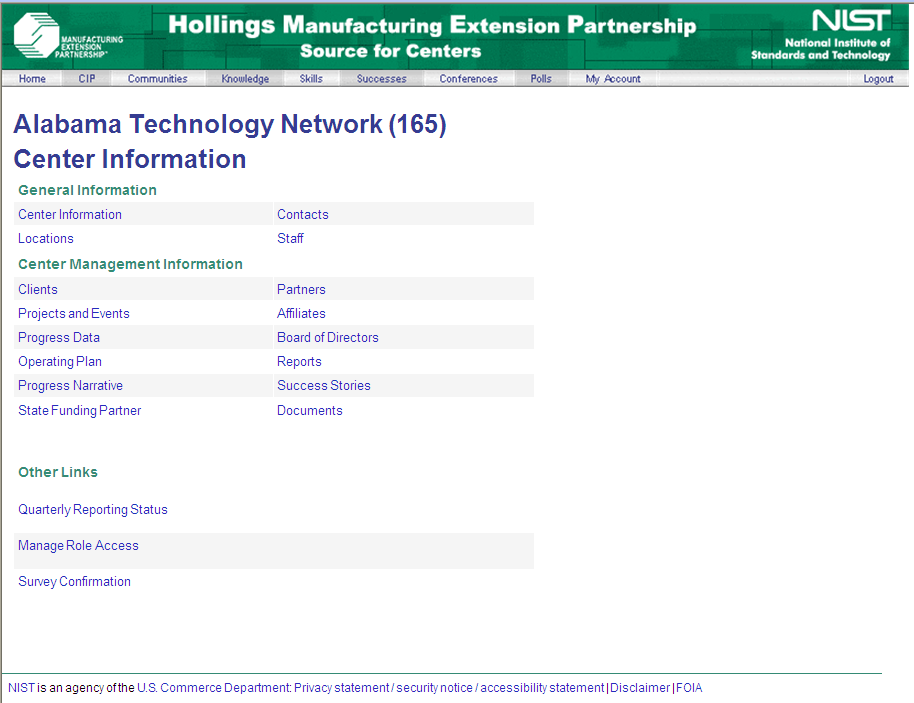Image resolution: width=914 pixels, height=703 pixels.
Task: Open the Communities menu
Action: [157, 79]
